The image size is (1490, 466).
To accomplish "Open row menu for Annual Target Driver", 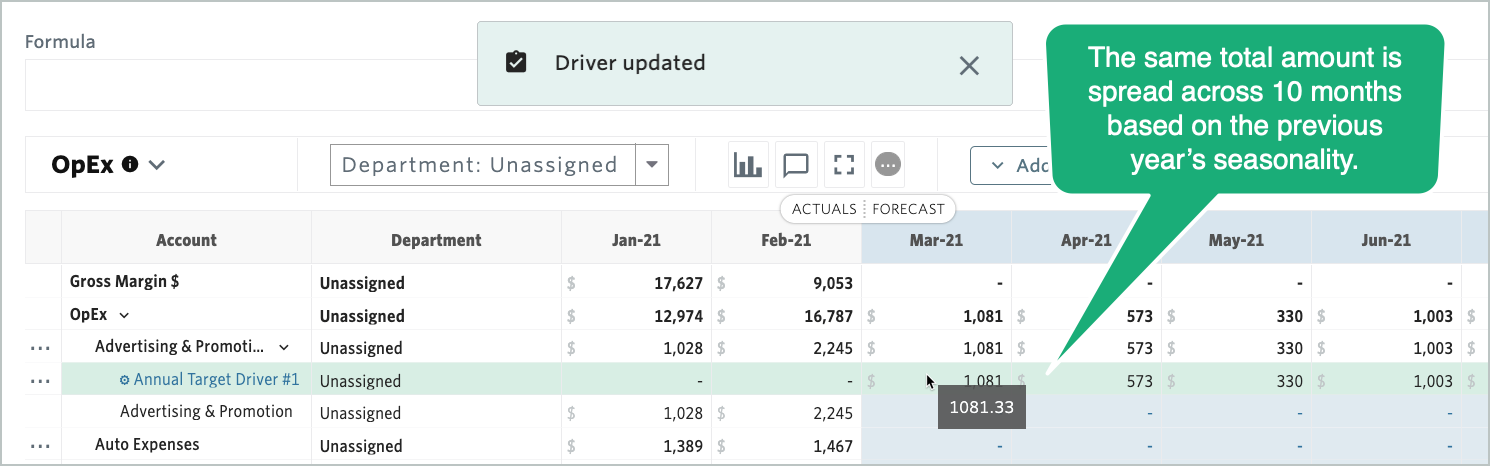I will pyautogui.click(x=41, y=381).
